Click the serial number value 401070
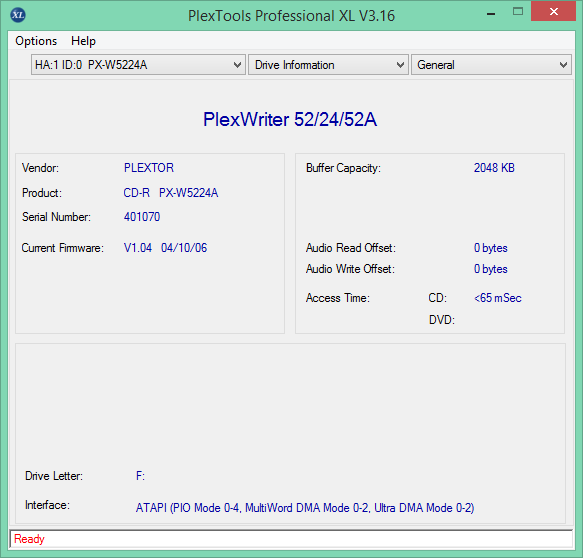Viewport: 583px width, 558px height. (x=142, y=217)
